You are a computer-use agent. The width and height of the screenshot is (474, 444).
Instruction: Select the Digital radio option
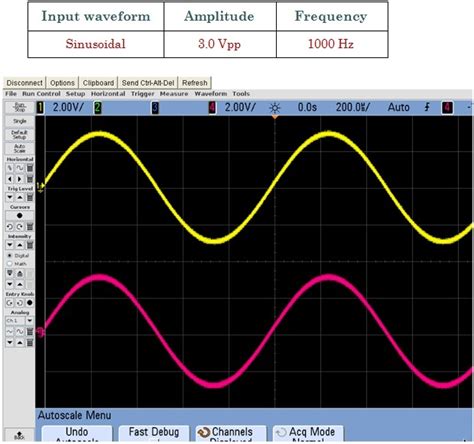point(10,255)
